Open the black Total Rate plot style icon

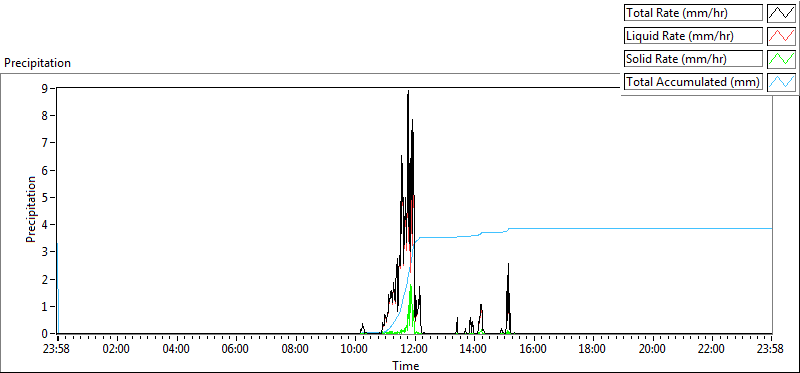click(781, 13)
